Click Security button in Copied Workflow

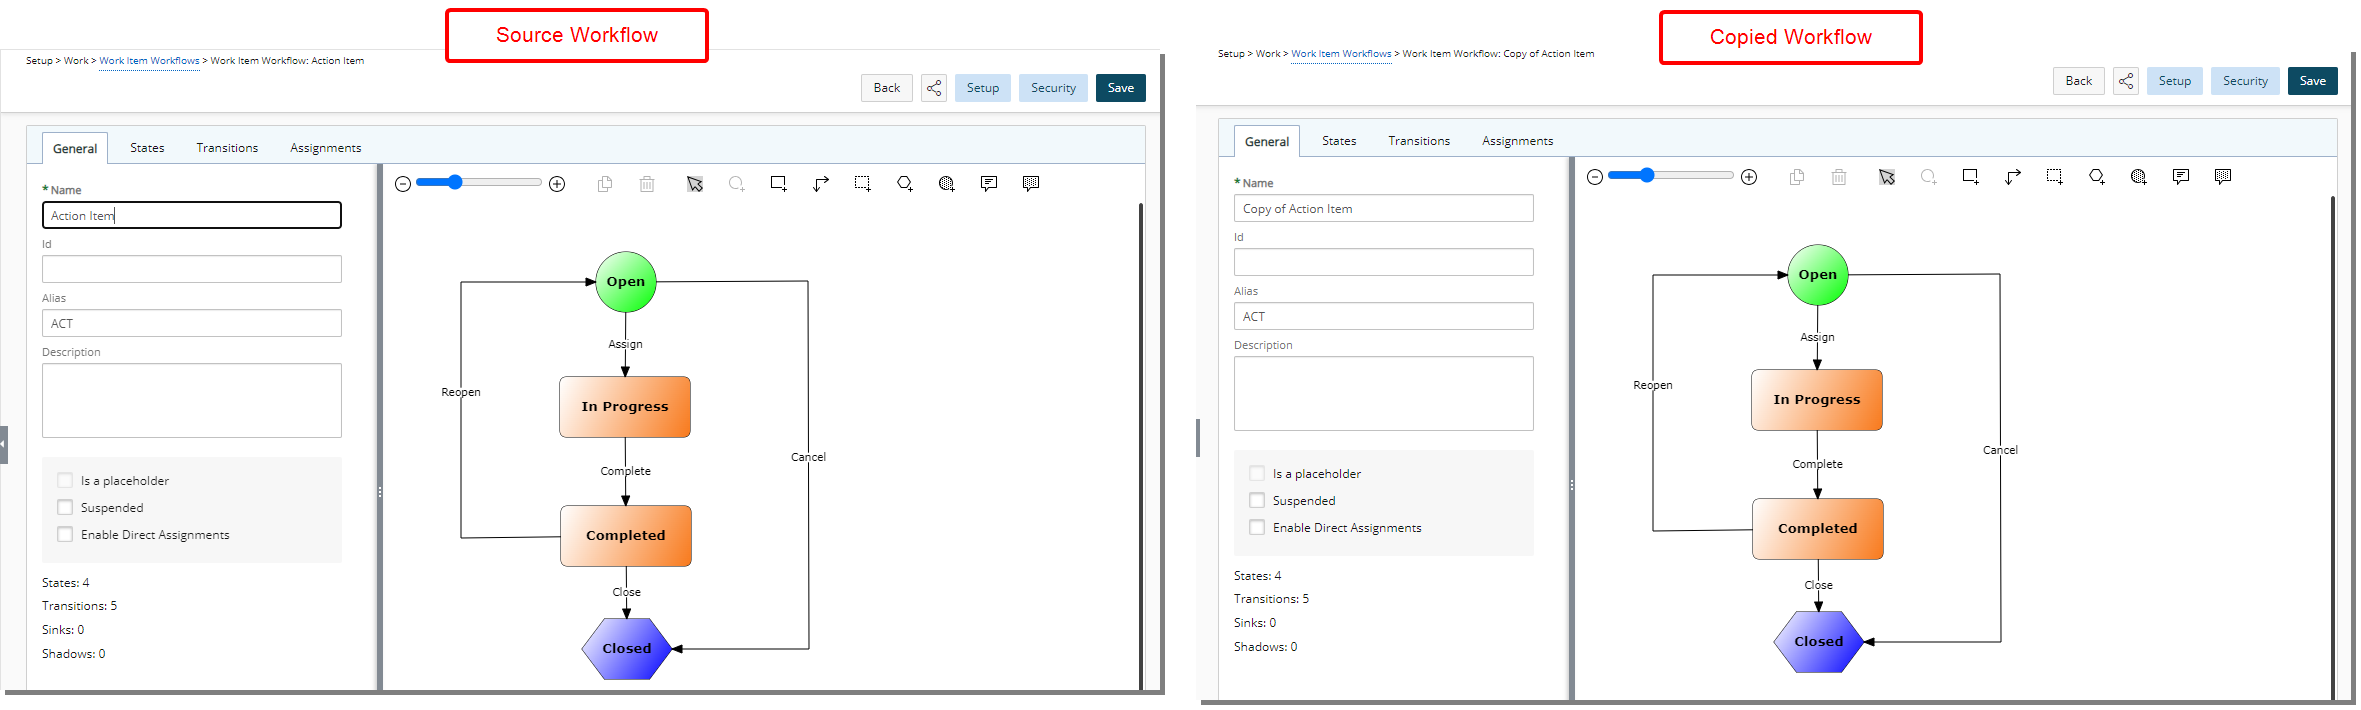(x=2246, y=81)
